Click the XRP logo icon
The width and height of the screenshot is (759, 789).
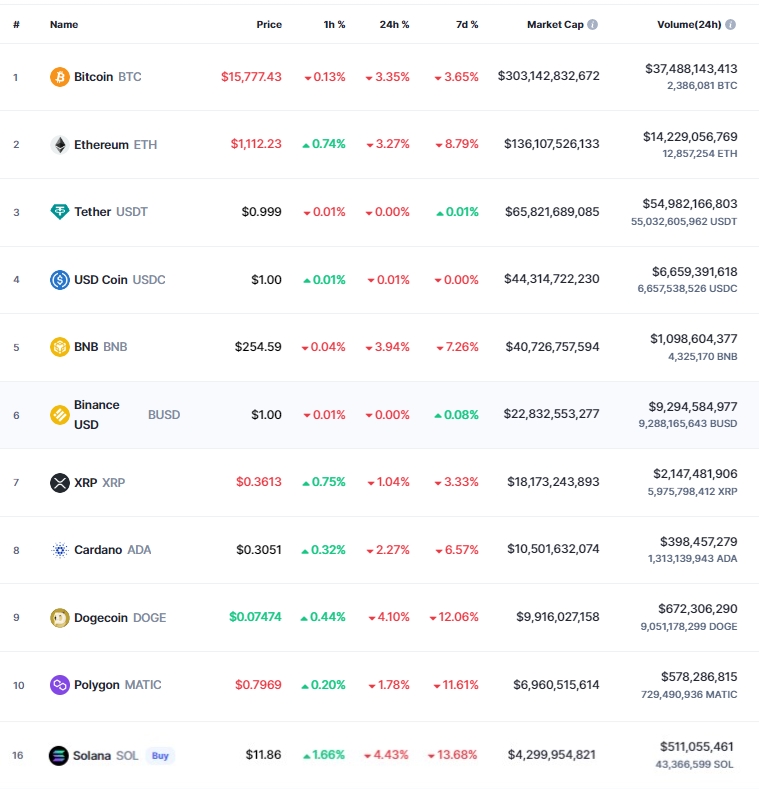click(x=59, y=483)
